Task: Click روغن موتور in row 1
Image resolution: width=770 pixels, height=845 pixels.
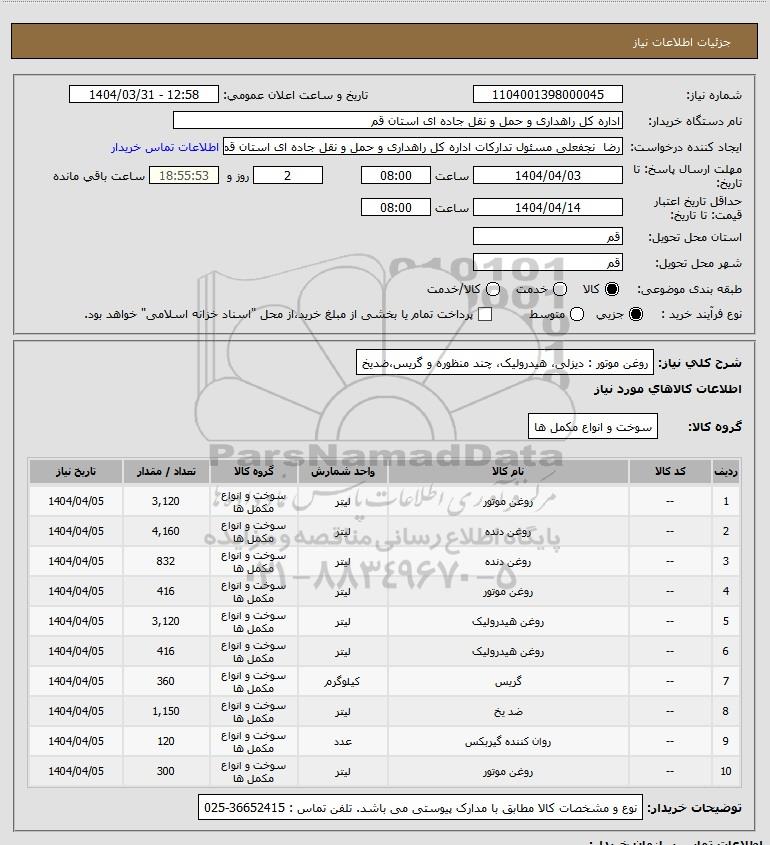Action: 508,502
